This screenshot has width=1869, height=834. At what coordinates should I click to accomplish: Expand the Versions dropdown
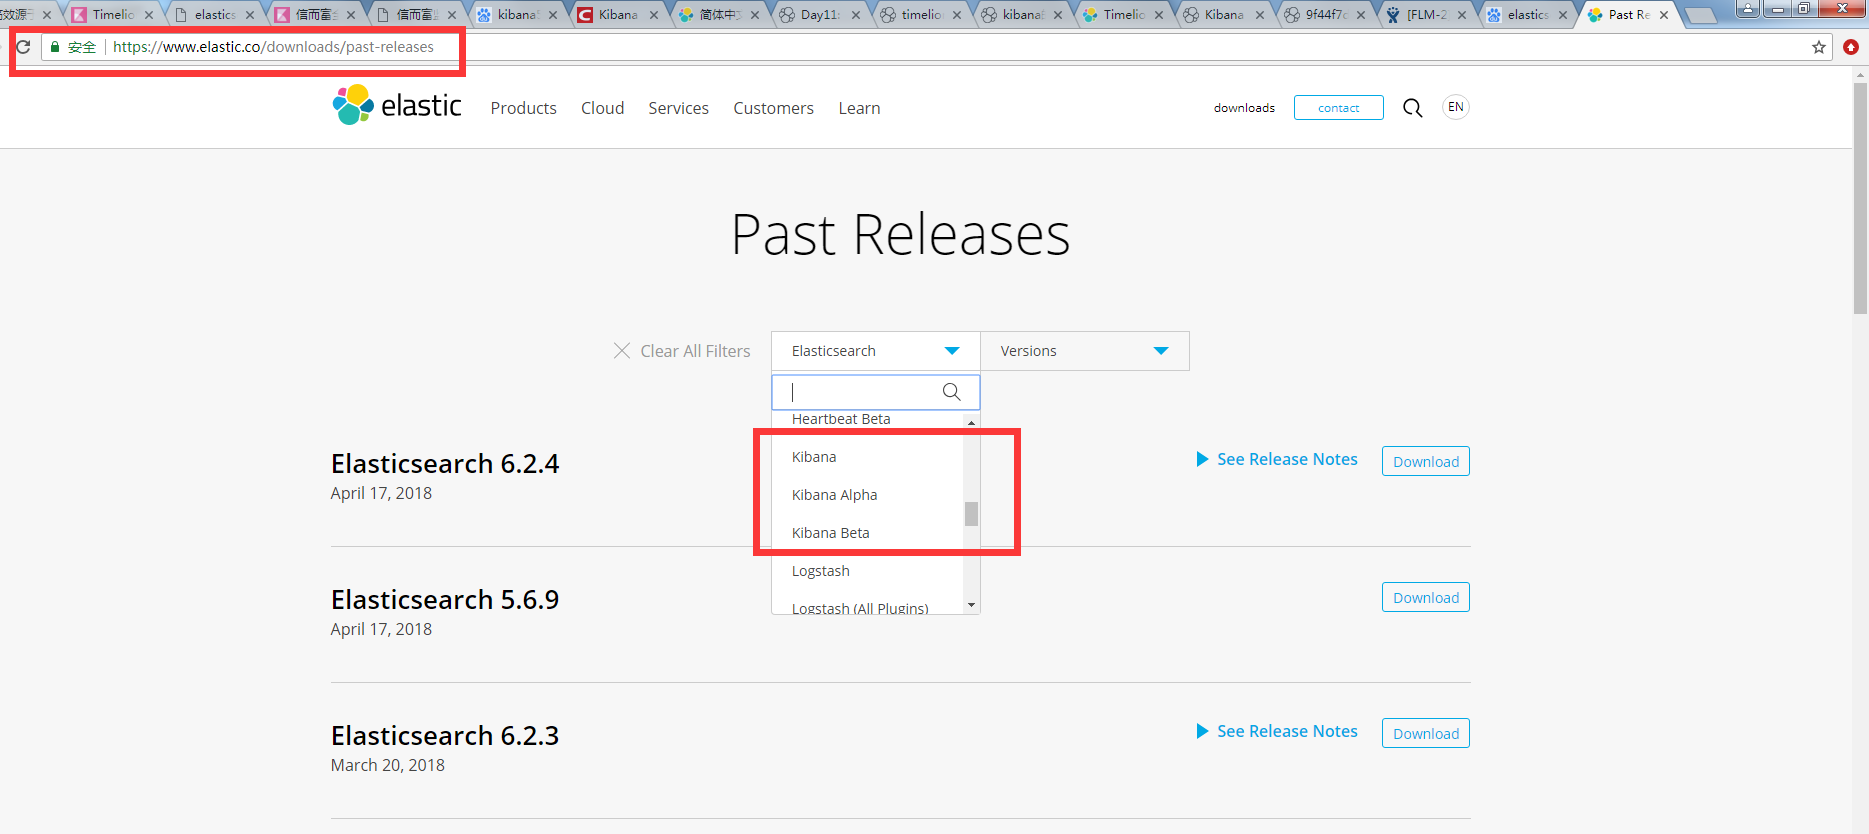[x=1085, y=351]
